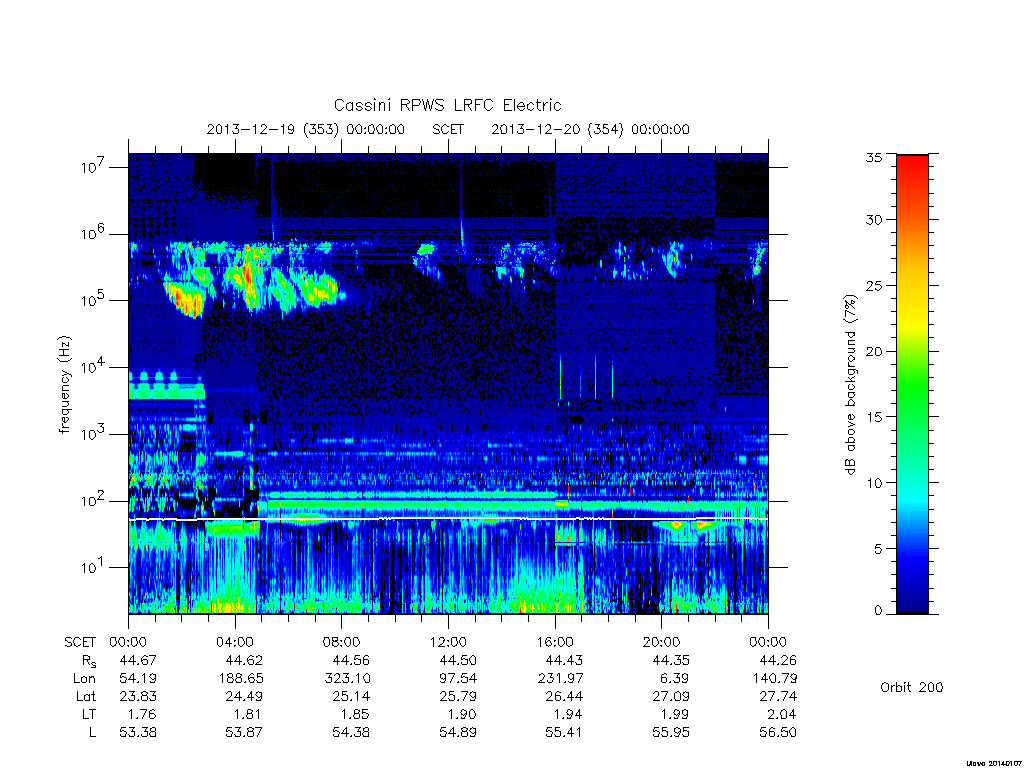Image resolution: width=1024 pixels, height=768 pixels.
Task: Click the colorbar tick value 35
Action: pyautogui.click(x=874, y=157)
